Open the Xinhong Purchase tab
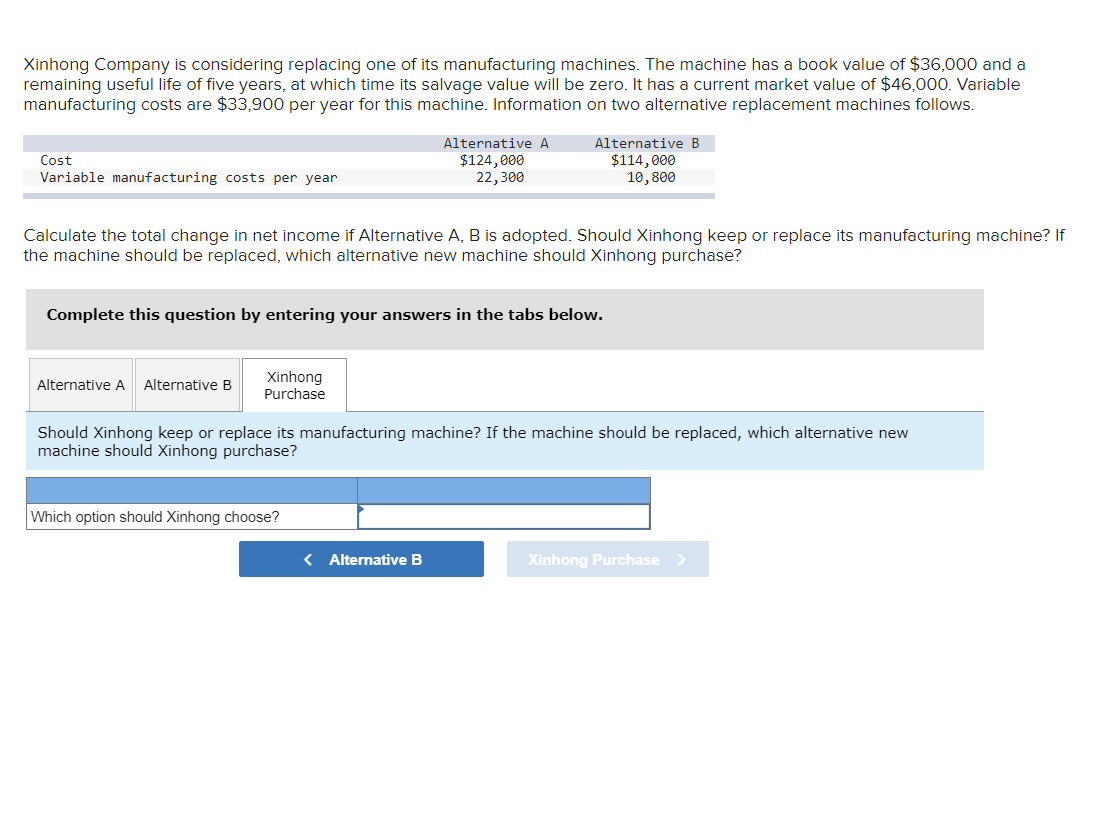The height and width of the screenshot is (827, 1119). pos(293,385)
